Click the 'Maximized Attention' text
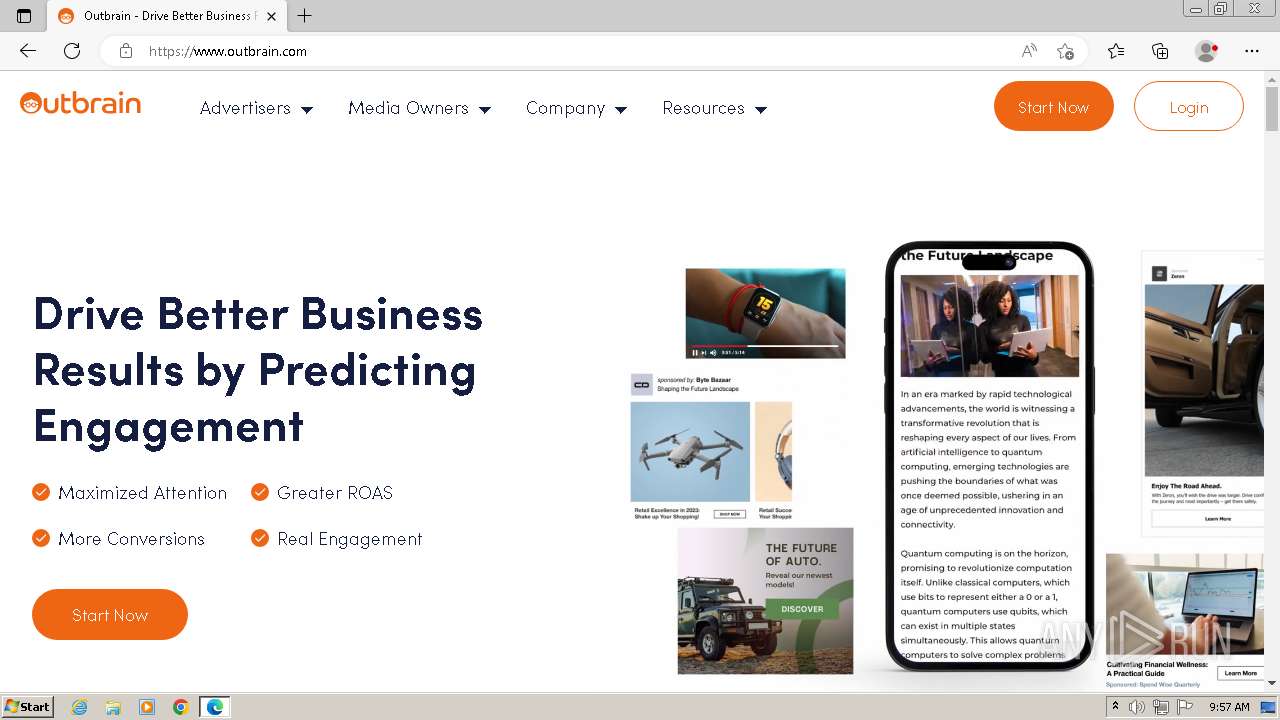Screen dimensions: 1280x720 tap(142, 493)
